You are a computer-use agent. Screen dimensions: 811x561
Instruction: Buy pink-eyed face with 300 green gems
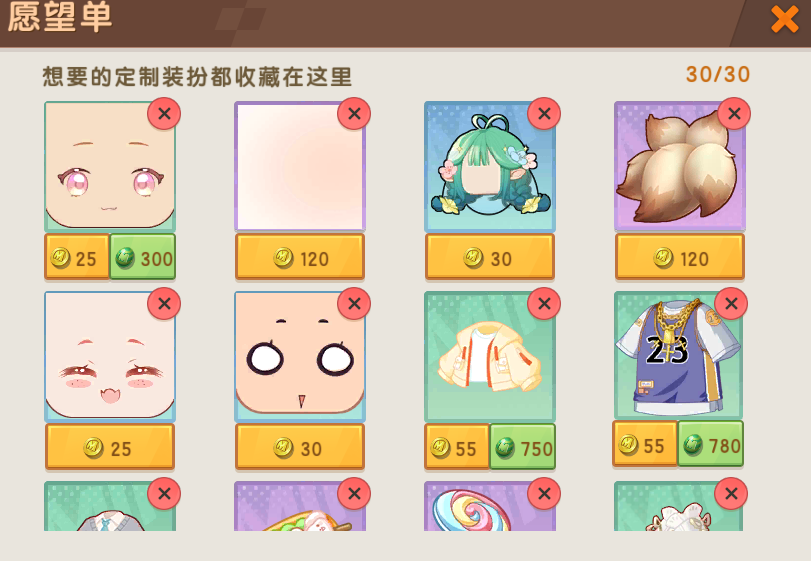click(143, 257)
